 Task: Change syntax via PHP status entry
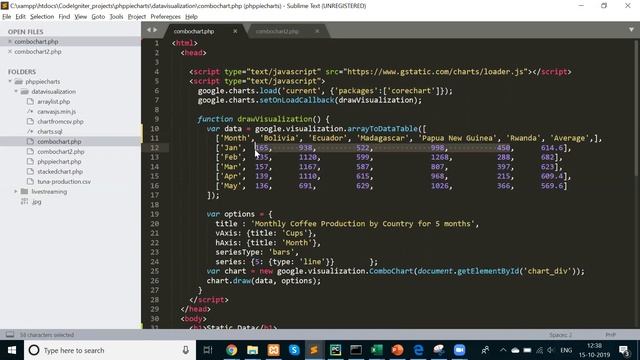click(610, 335)
